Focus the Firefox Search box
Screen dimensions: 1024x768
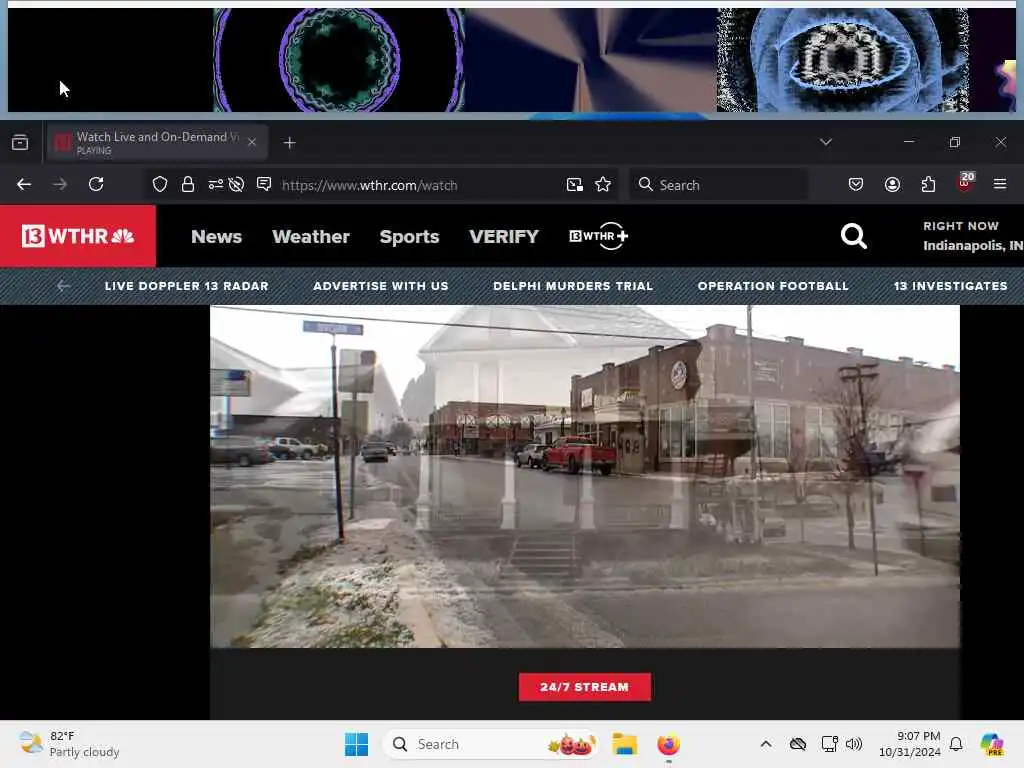718,185
